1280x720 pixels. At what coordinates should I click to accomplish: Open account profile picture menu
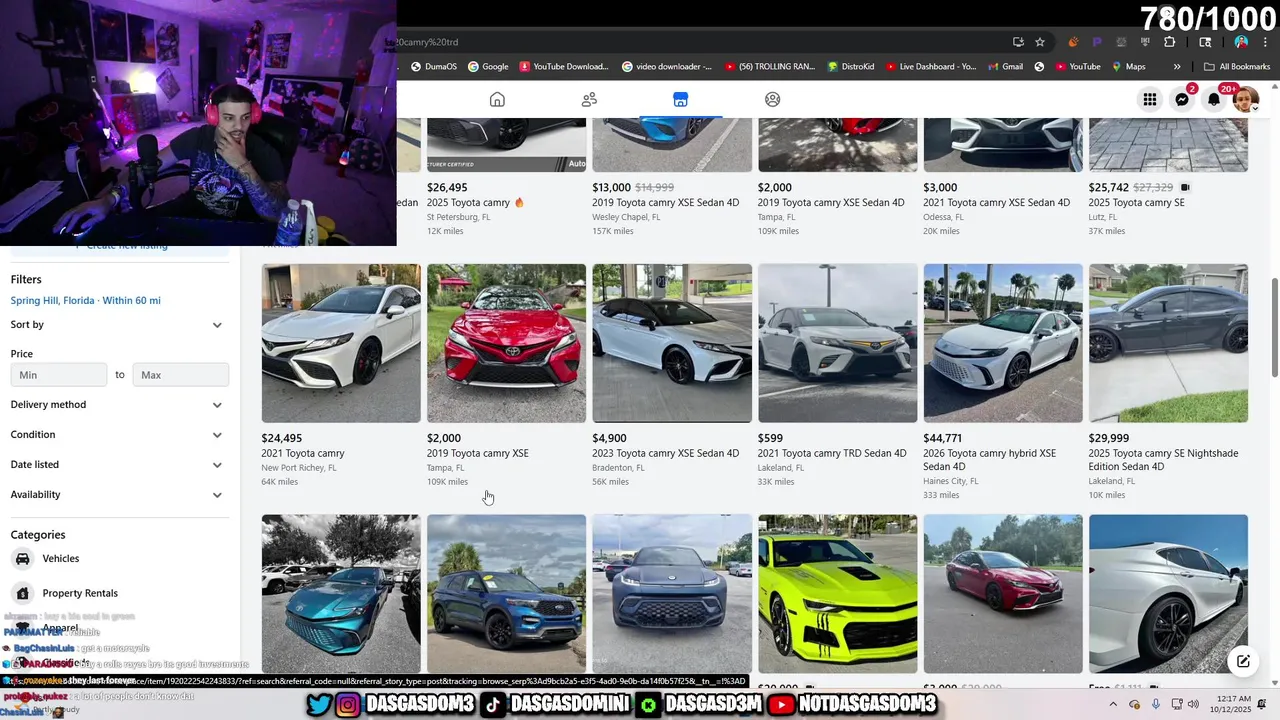(x=1245, y=99)
